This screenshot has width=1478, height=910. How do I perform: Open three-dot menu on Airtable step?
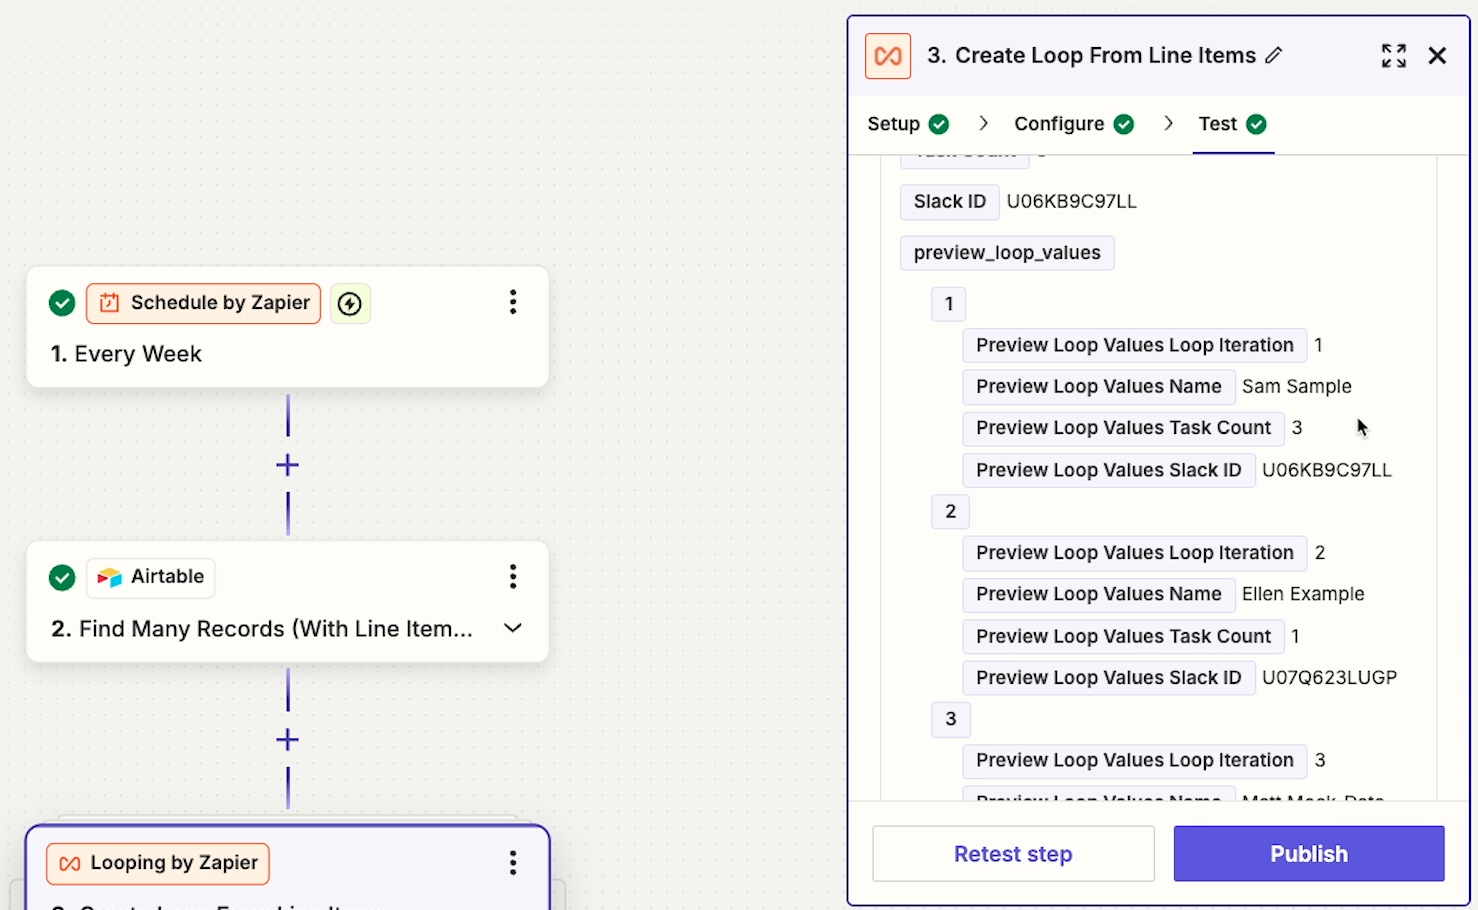[513, 576]
